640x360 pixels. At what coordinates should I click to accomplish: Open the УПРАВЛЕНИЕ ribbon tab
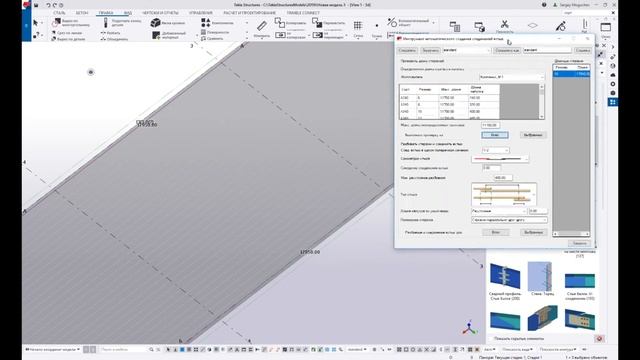point(201,13)
